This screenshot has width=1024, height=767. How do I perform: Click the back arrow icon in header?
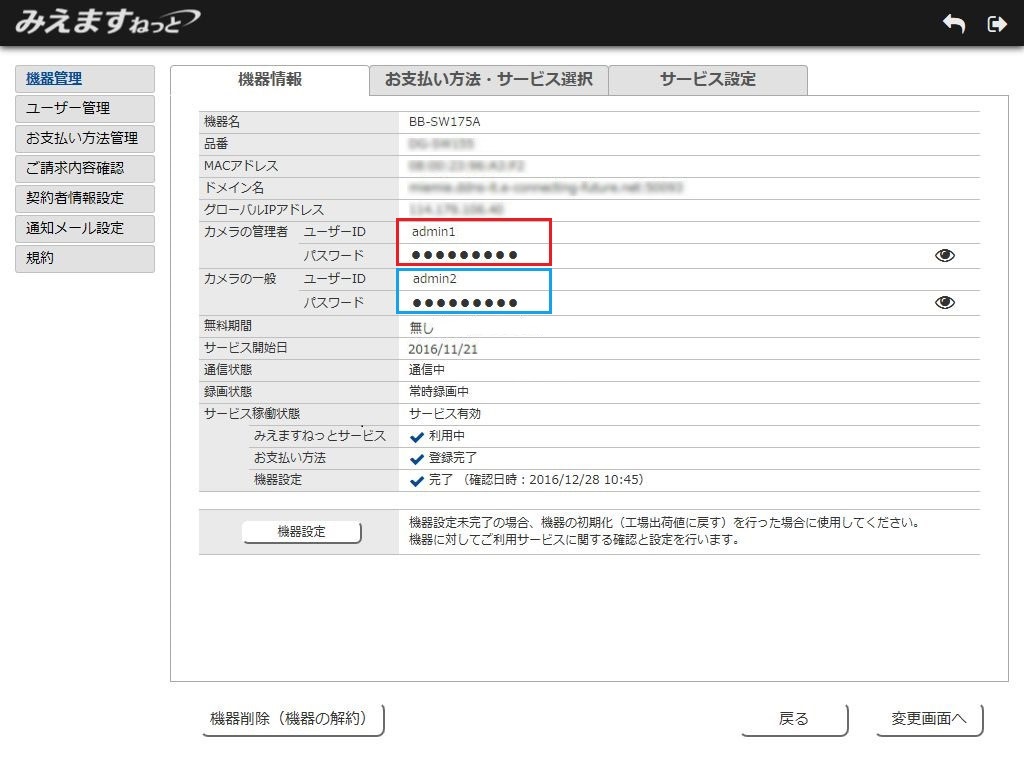[954, 24]
